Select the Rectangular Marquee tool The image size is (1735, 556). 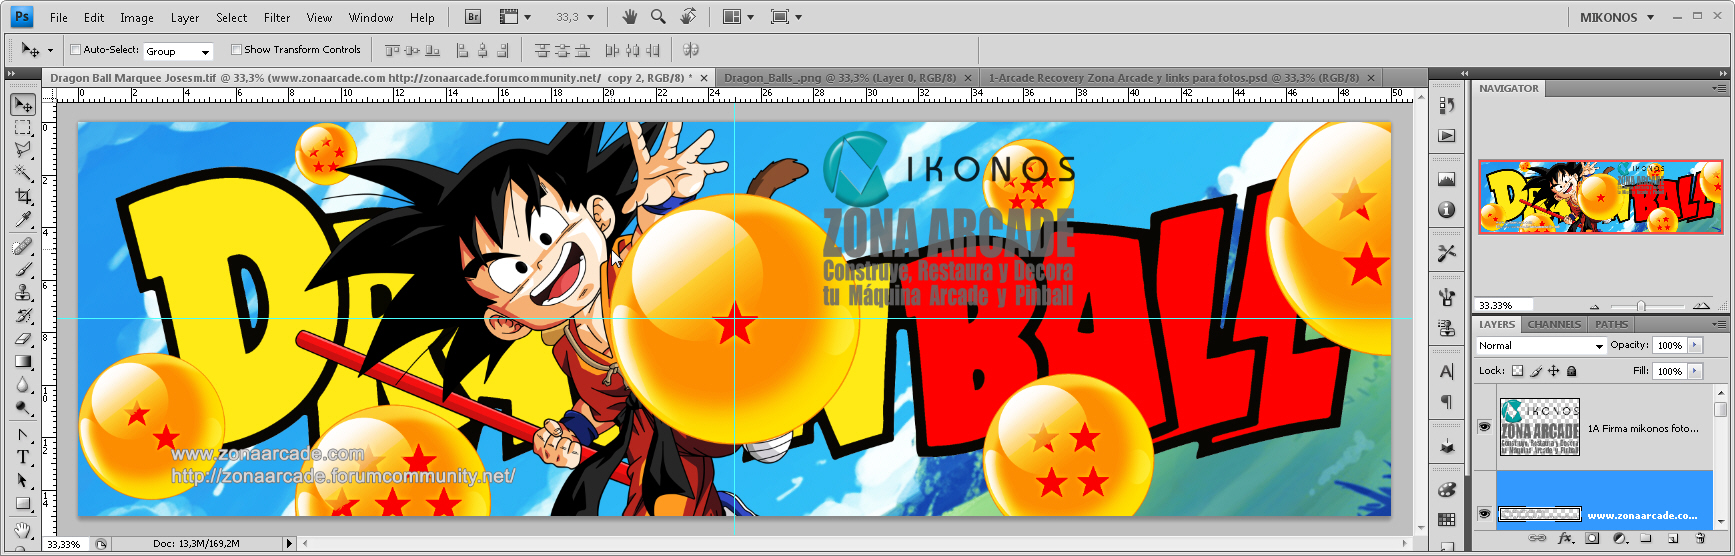coord(23,128)
